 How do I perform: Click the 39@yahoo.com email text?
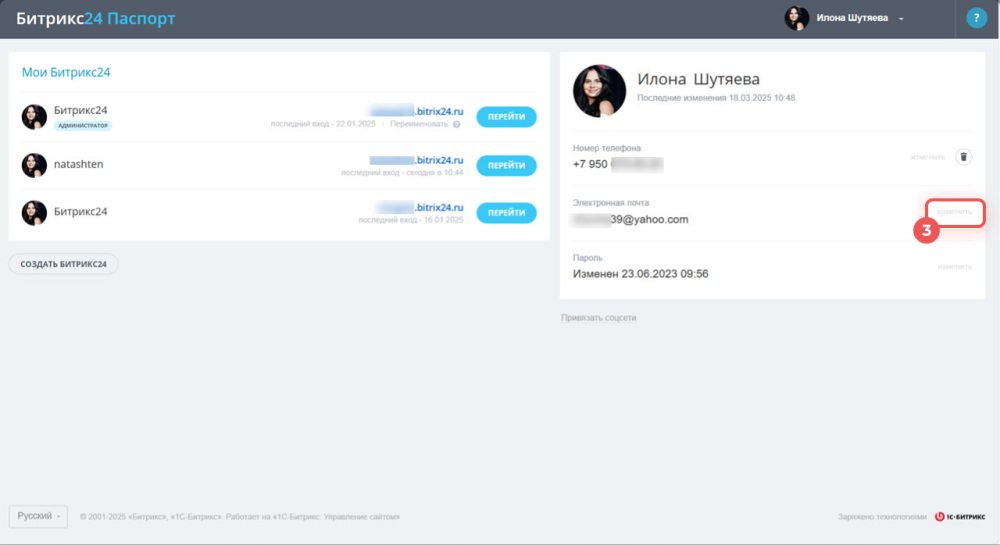tap(630, 219)
